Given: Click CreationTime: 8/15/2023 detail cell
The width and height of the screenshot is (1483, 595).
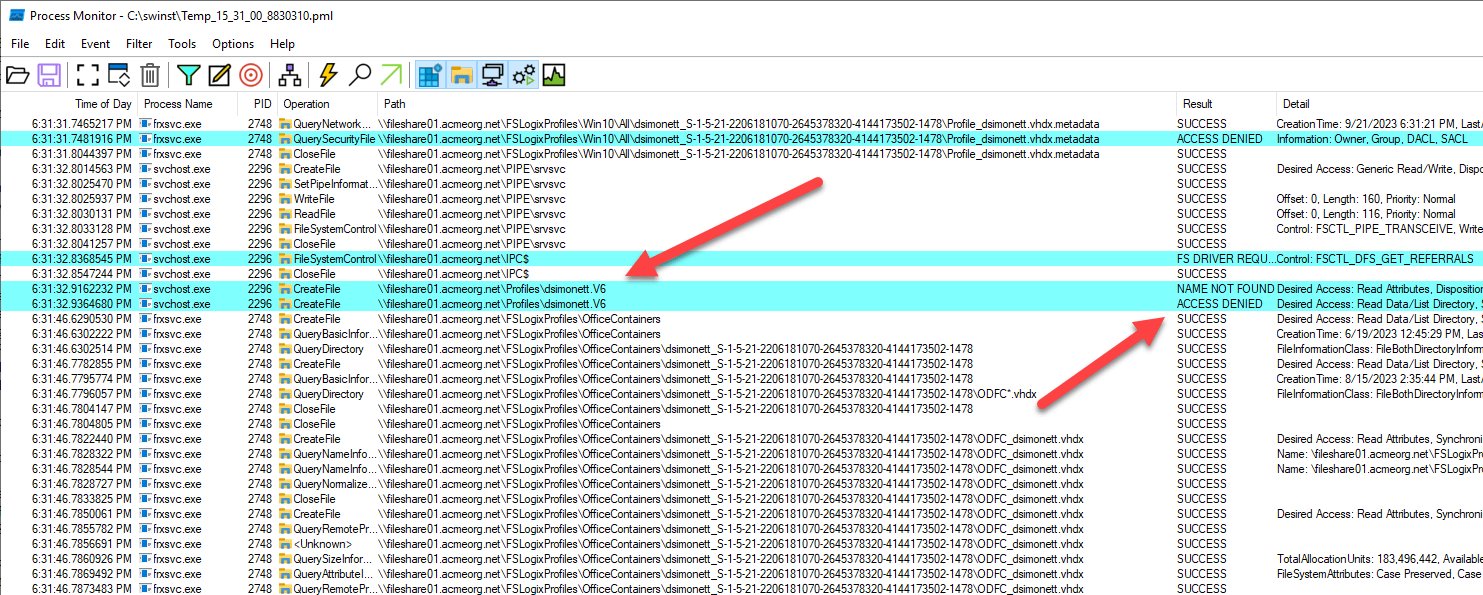Looking at the screenshot, I should pos(1380,379).
